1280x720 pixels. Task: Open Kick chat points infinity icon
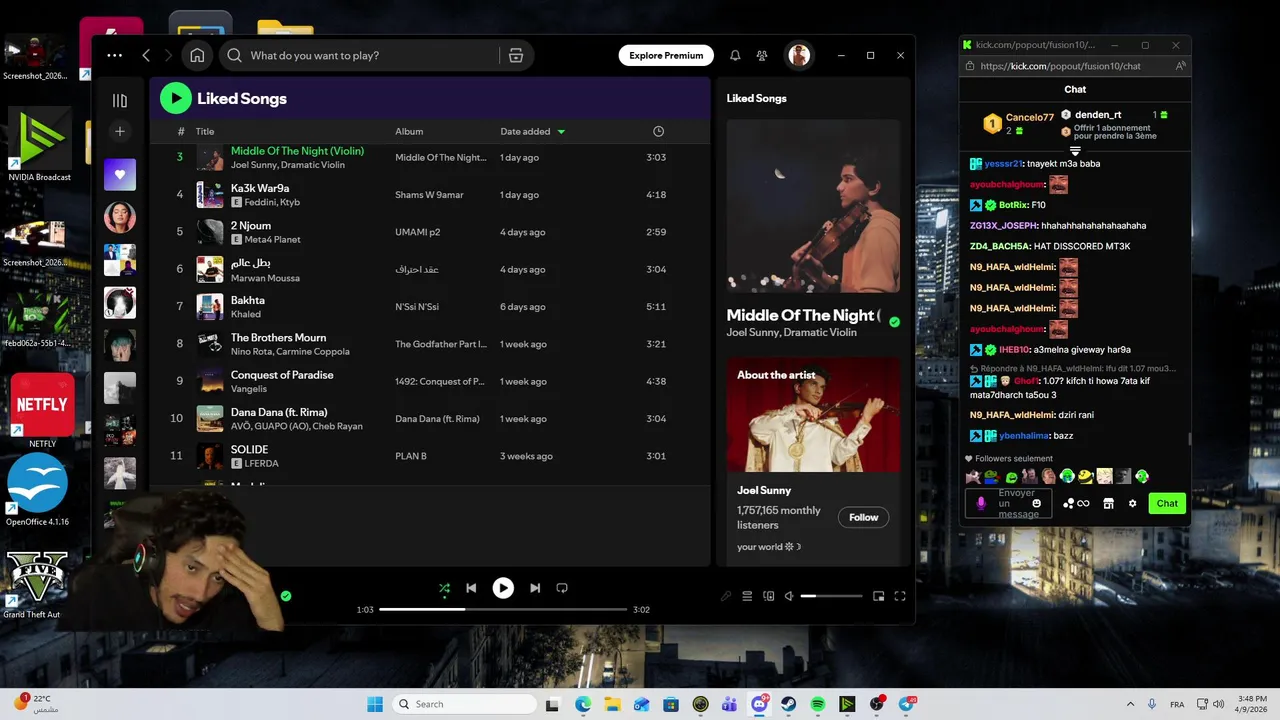1076,503
